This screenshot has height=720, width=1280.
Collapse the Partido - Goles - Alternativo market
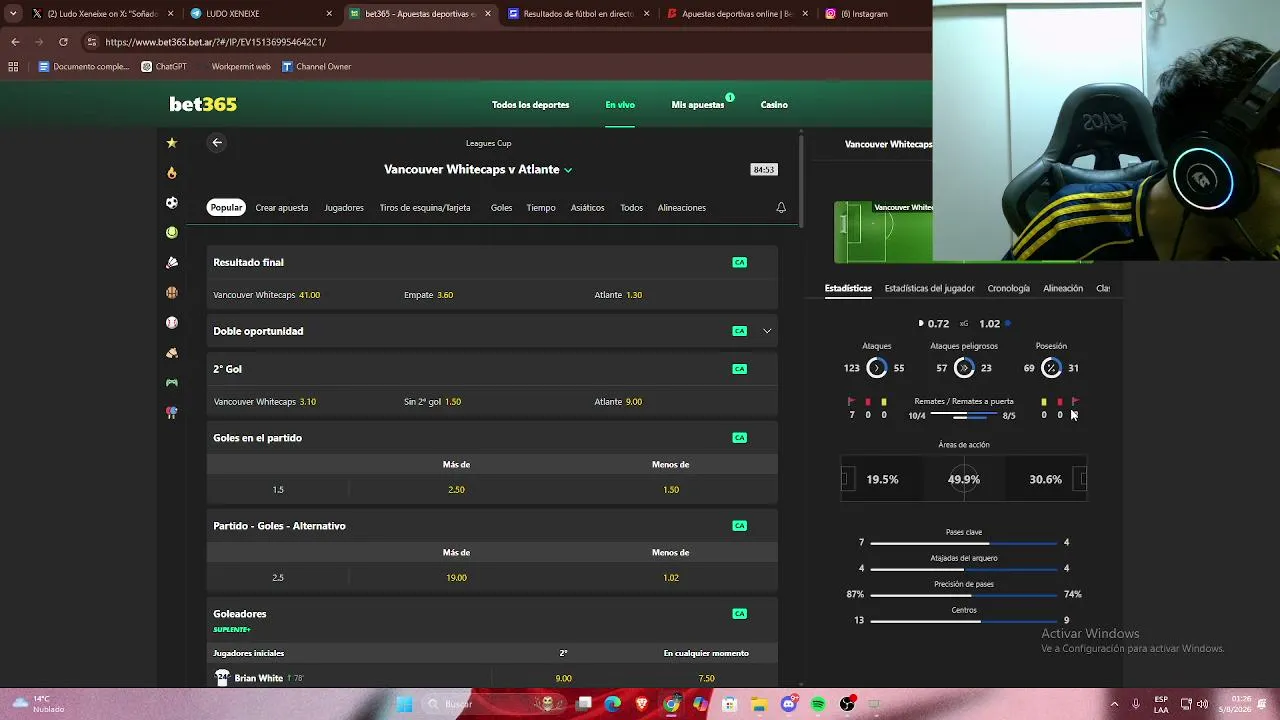[x=492, y=526]
